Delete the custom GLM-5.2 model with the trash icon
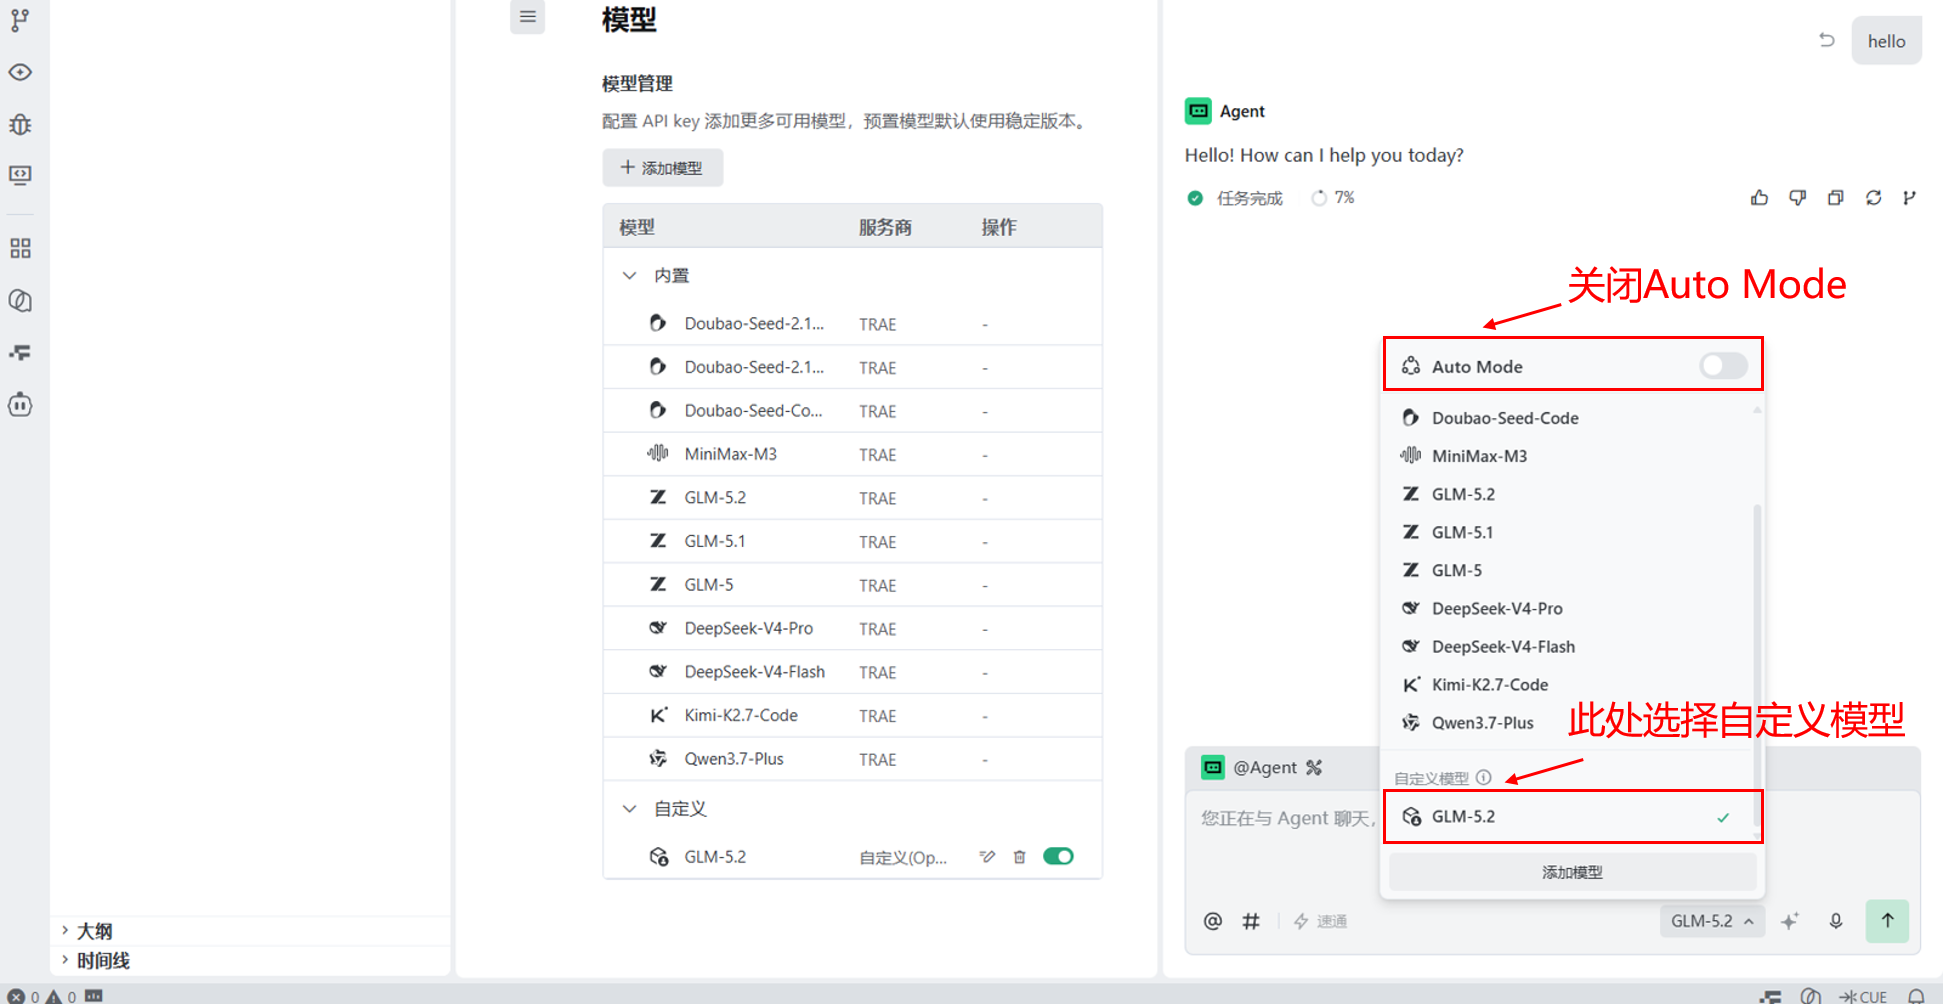The height and width of the screenshot is (1004, 1943). (1019, 856)
